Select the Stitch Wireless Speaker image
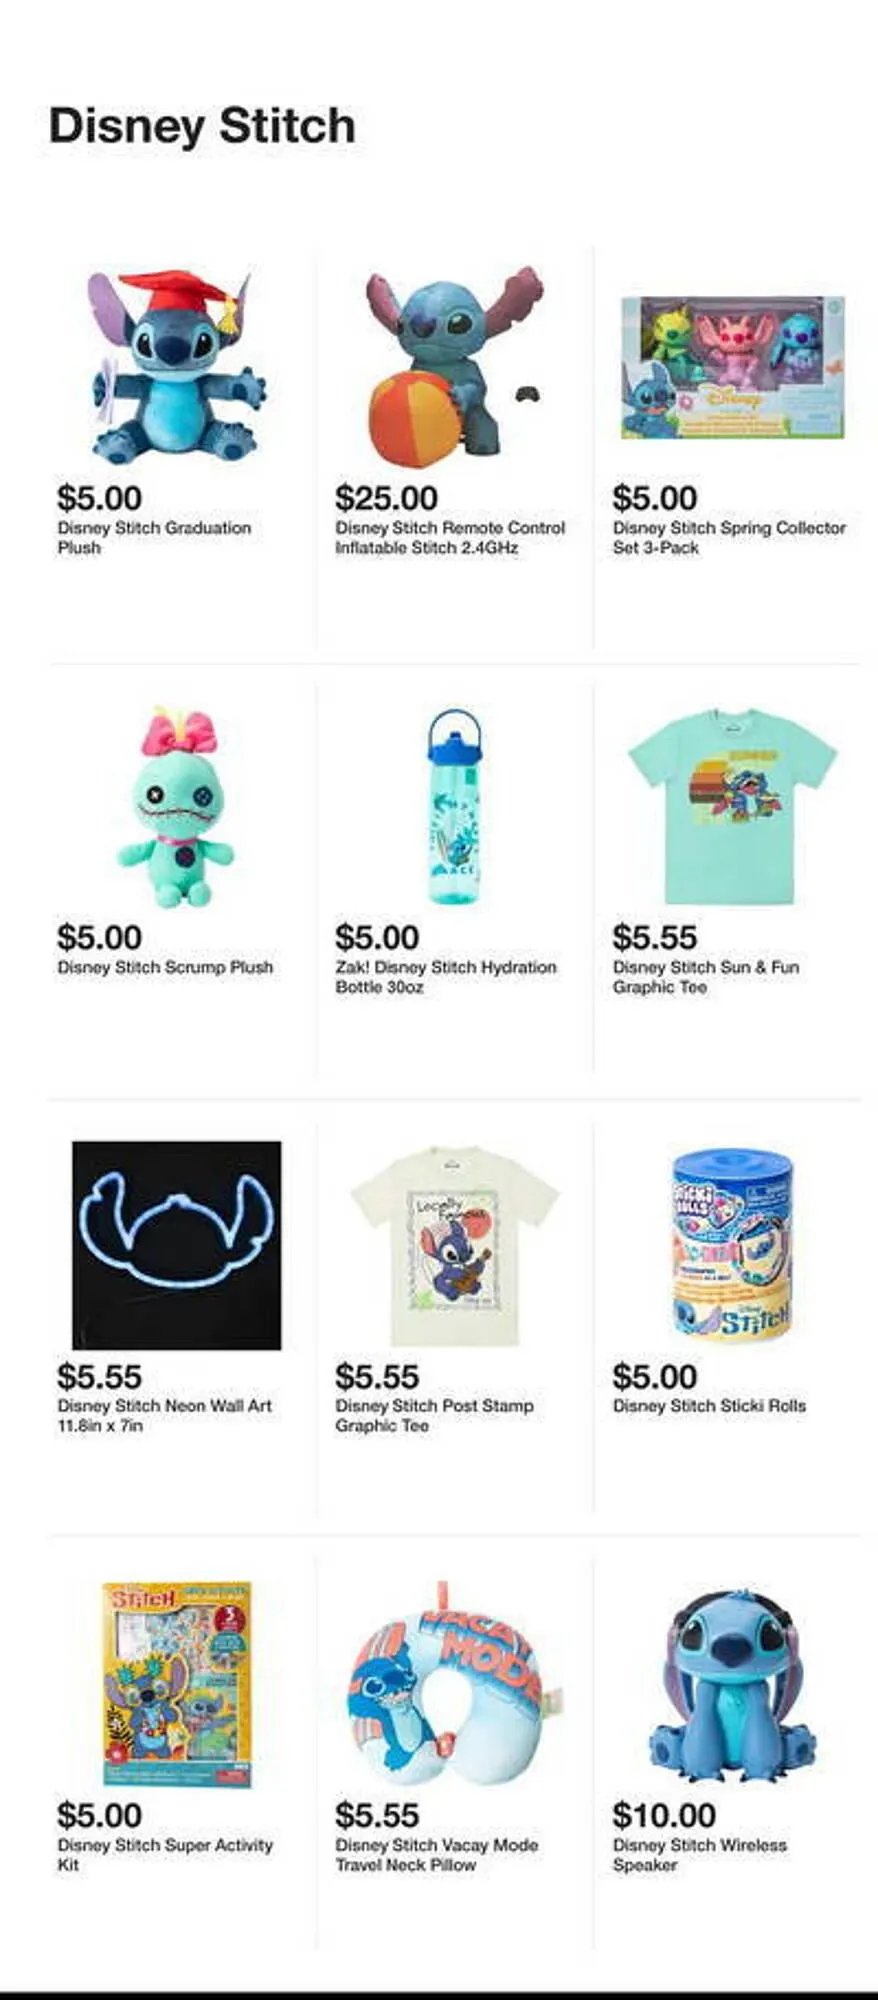878x2000 pixels. coord(732,1685)
